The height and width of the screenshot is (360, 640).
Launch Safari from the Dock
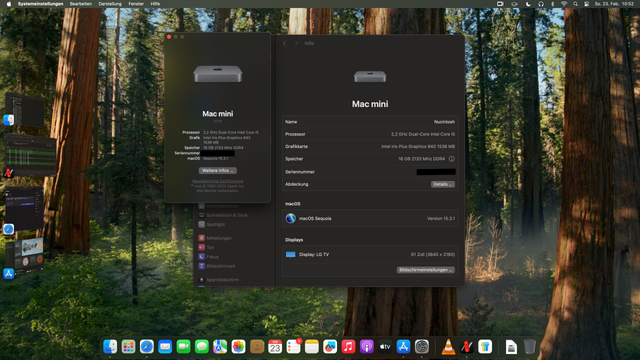(x=147, y=347)
